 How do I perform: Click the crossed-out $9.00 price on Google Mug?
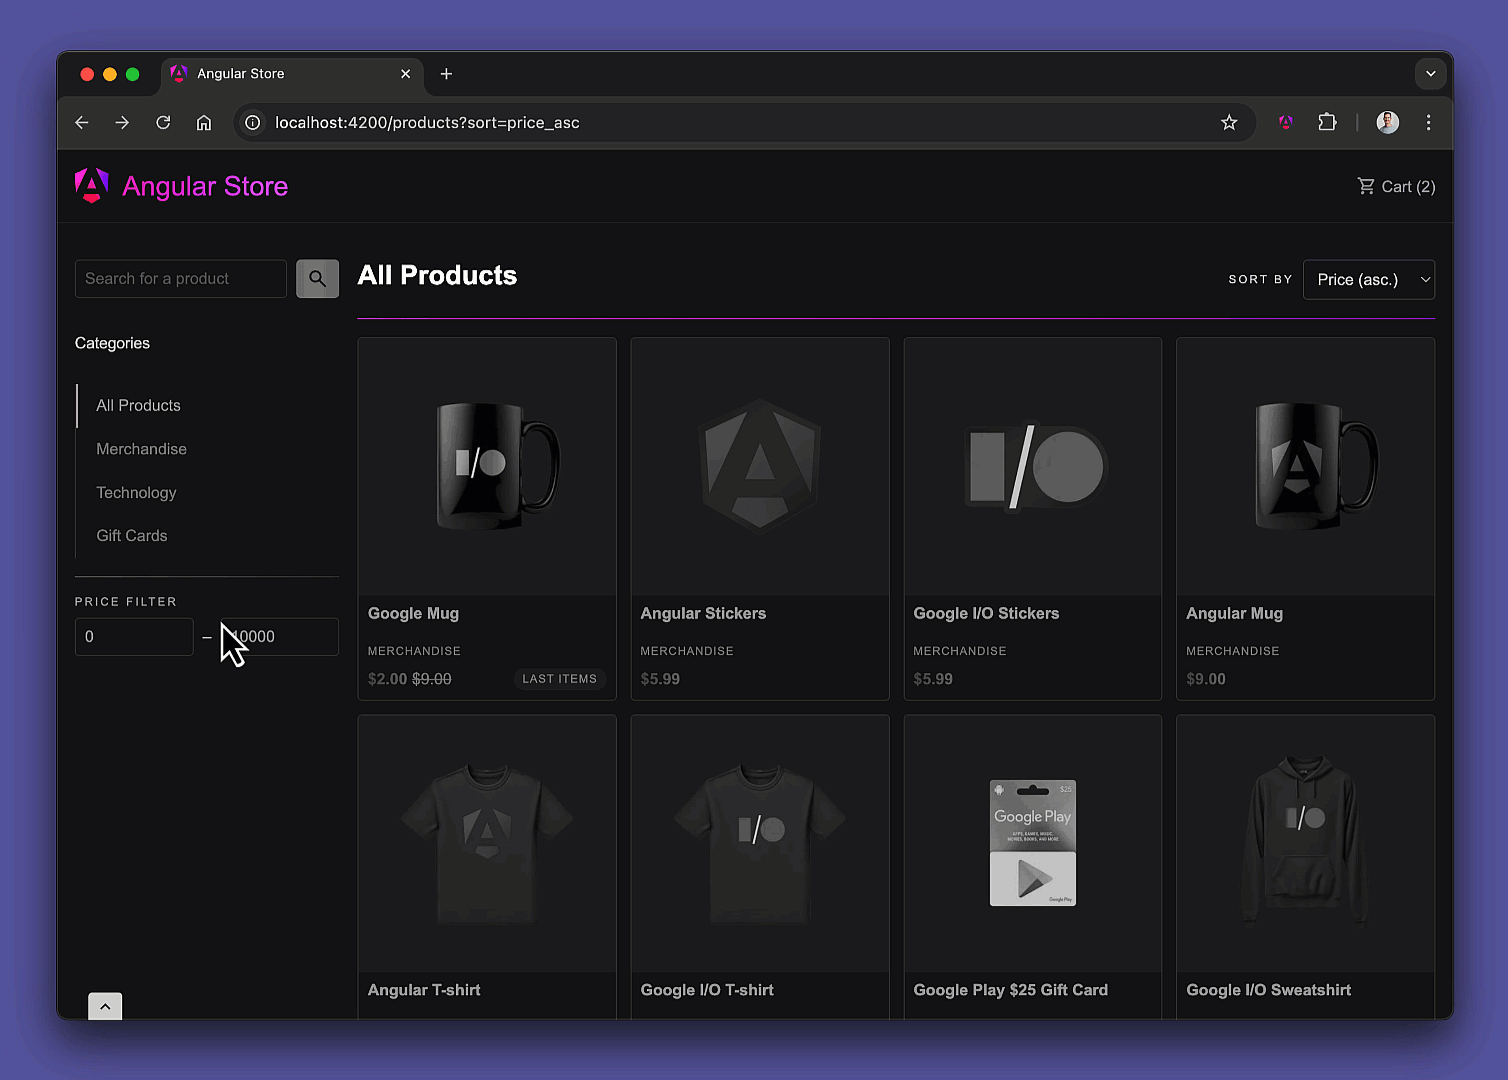[432, 679]
